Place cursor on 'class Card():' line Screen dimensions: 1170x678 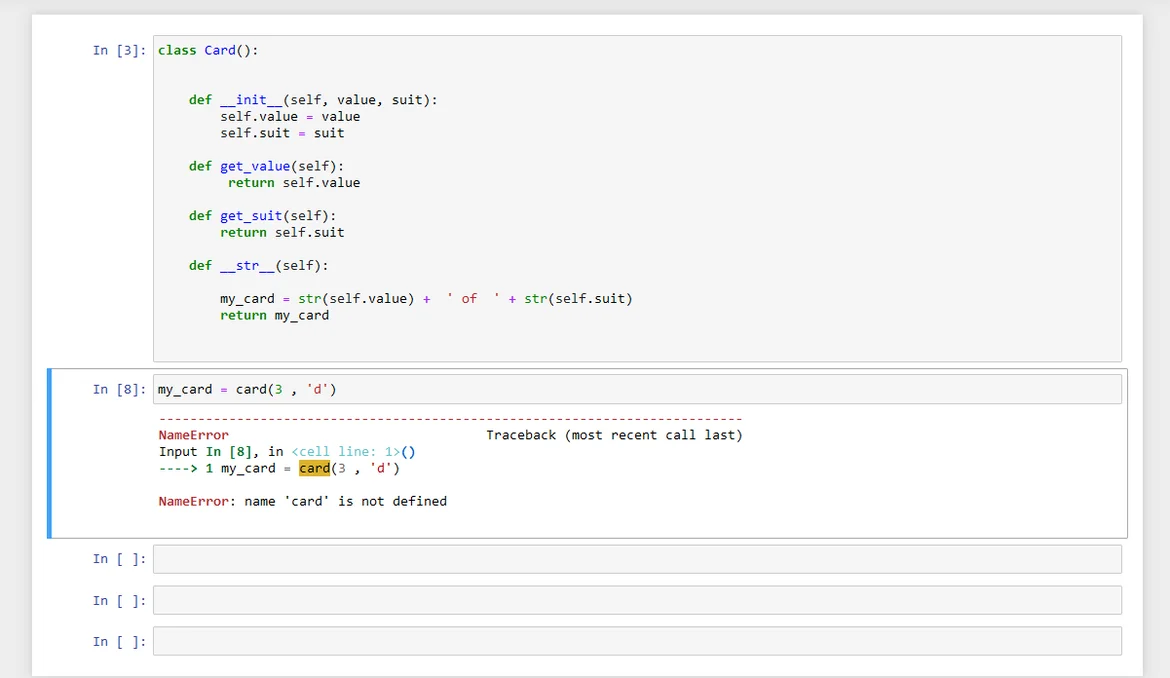pos(208,50)
